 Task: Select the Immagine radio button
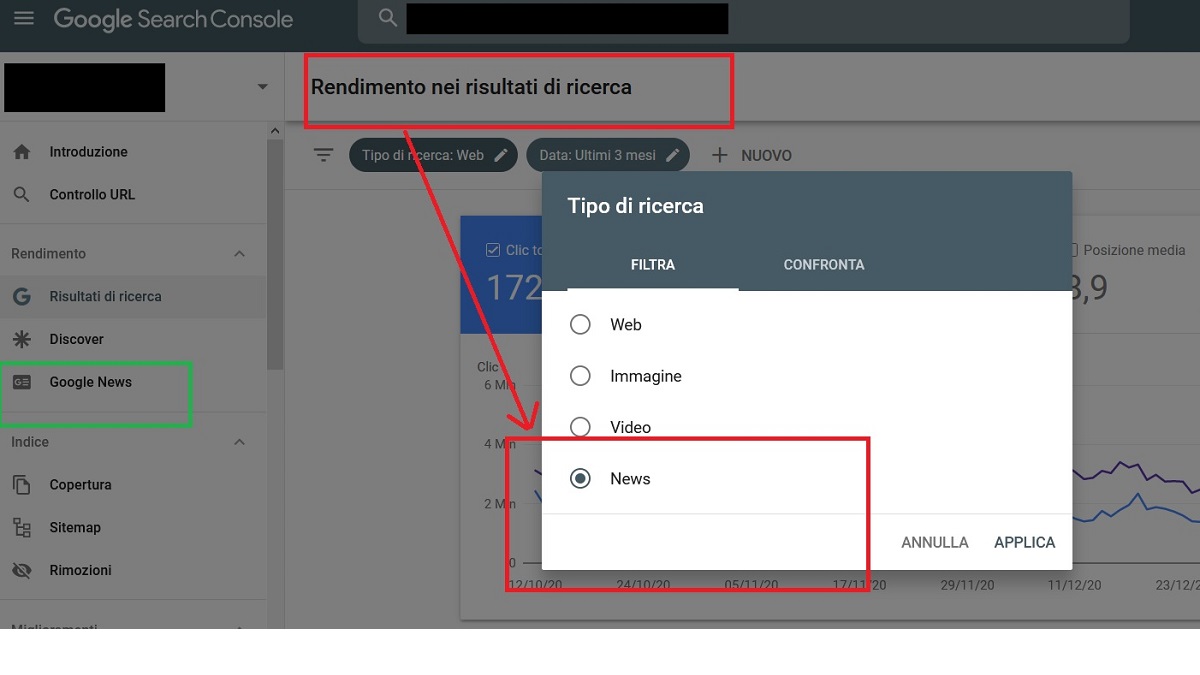[x=580, y=376]
